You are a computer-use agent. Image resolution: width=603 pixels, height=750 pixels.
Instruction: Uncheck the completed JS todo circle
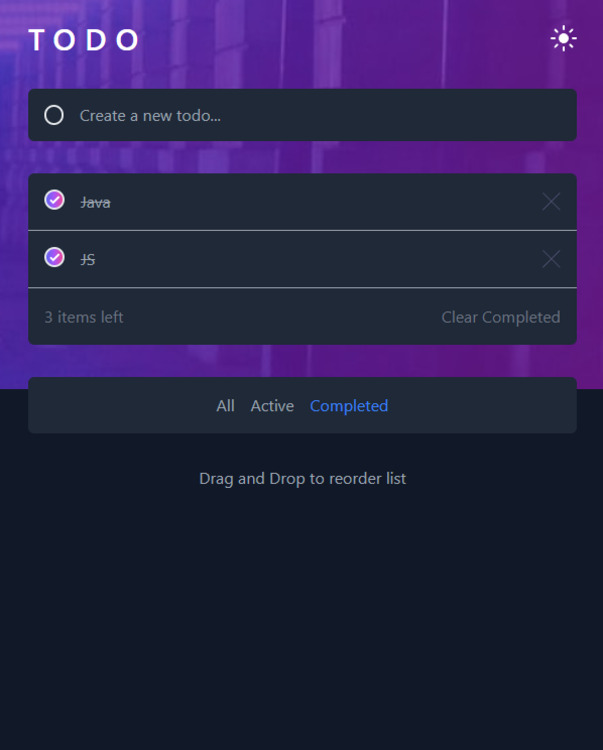(54, 257)
